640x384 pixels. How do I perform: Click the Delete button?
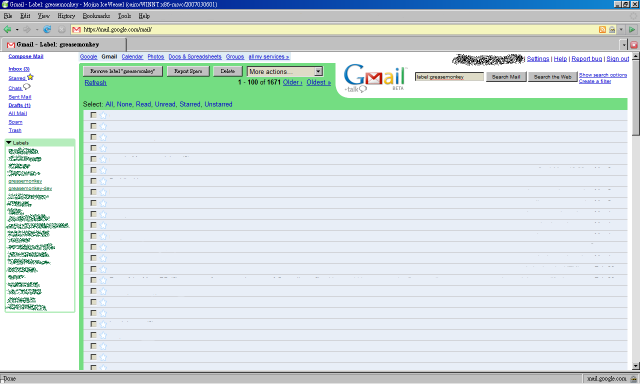[x=228, y=71]
